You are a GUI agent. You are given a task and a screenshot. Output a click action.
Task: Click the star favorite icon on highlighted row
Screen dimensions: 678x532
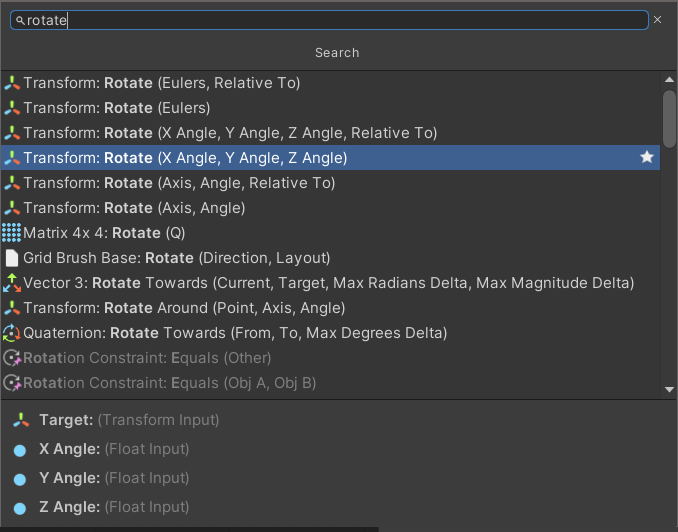coord(647,157)
